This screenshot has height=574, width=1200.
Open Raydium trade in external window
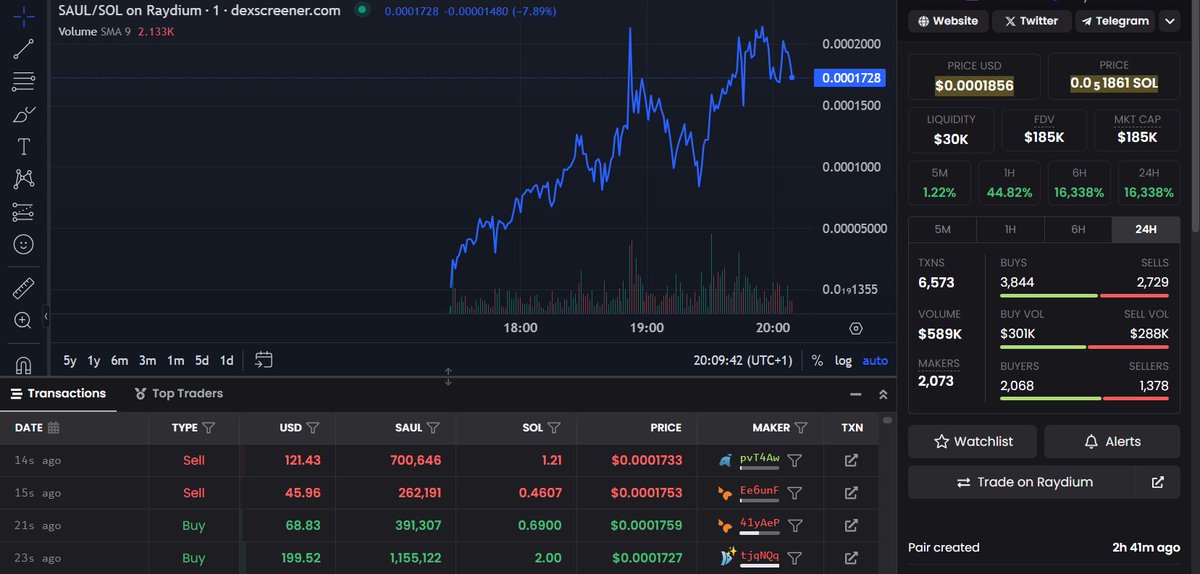[x=1158, y=482]
